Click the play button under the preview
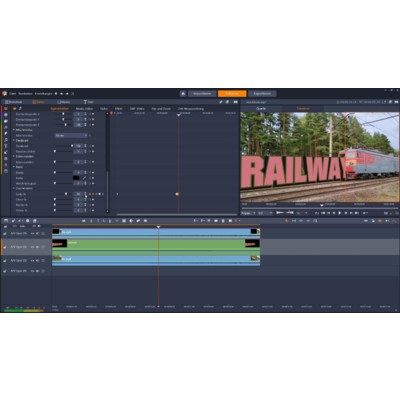 click(339, 213)
